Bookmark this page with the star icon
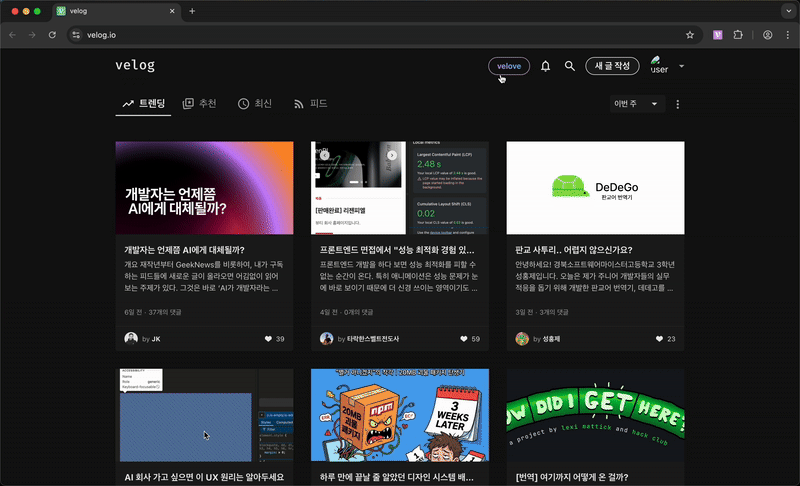The width and height of the screenshot is (800, 486). point(690,35)
